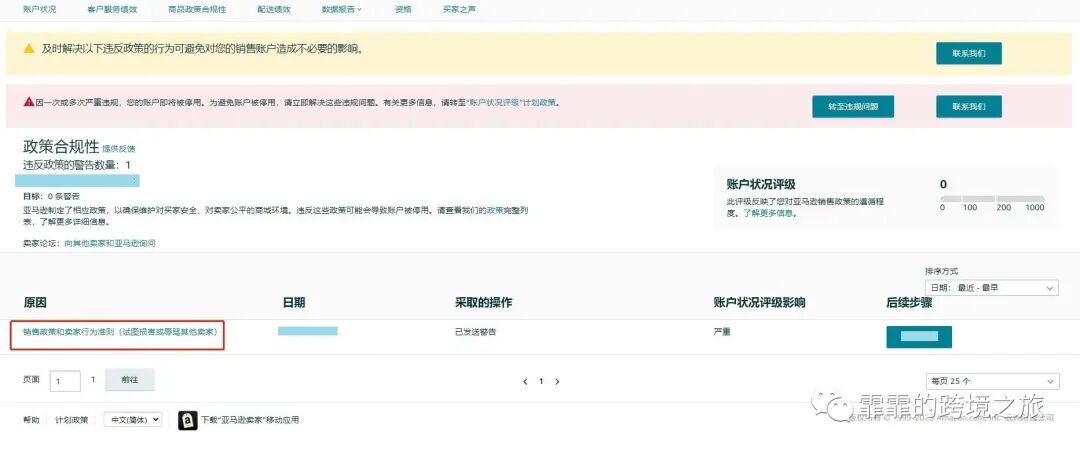This screenshot has width=1080, height=454.
Task: Click the redacted next-step button in the violation row
Action: coord(919,337)
